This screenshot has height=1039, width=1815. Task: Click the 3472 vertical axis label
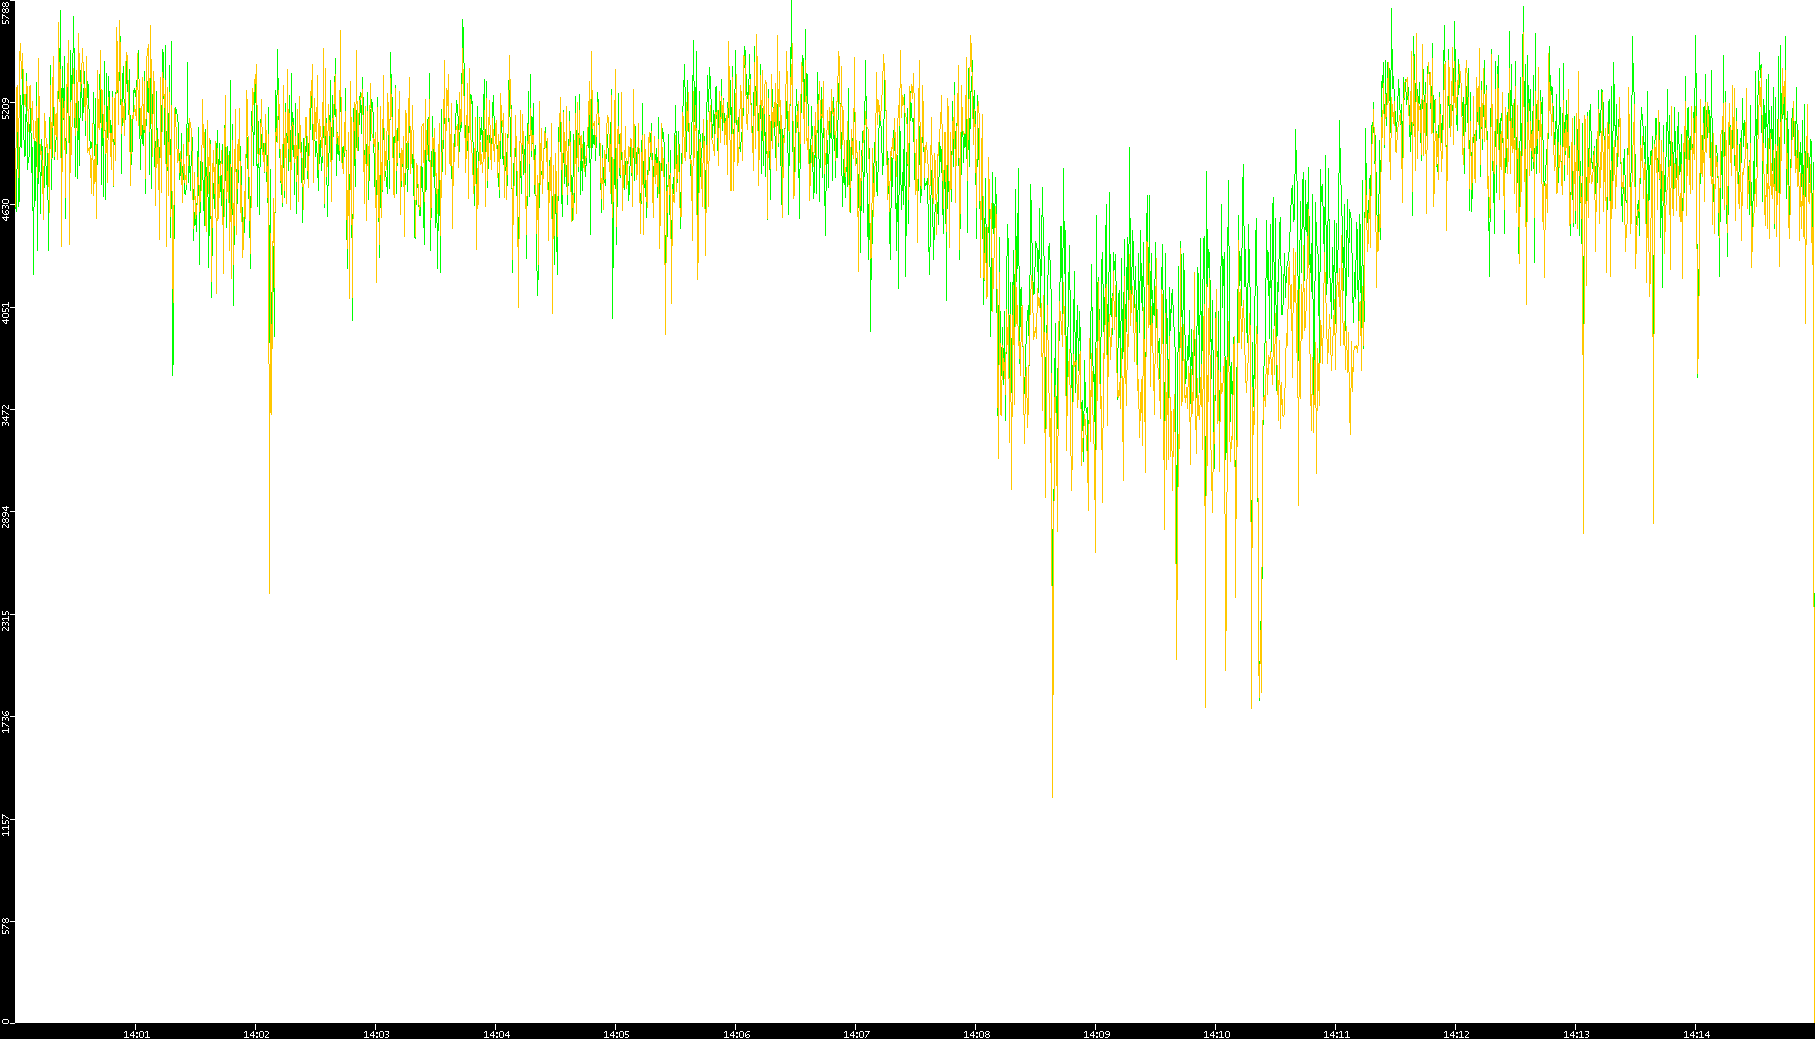click(7, 416)
